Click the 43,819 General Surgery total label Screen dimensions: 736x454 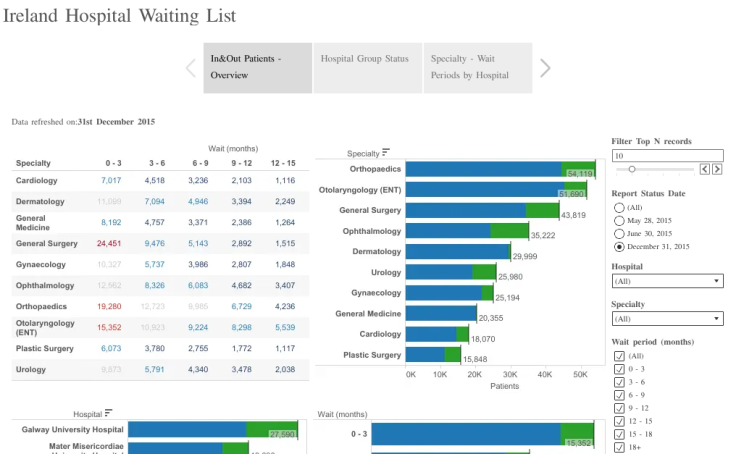(573, 215)
